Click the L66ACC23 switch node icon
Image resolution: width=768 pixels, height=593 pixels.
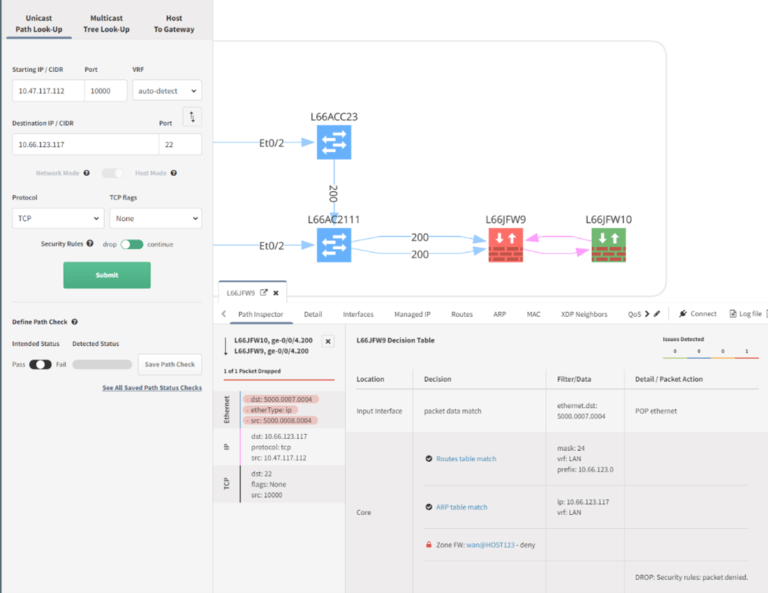[x=333, y=144]
